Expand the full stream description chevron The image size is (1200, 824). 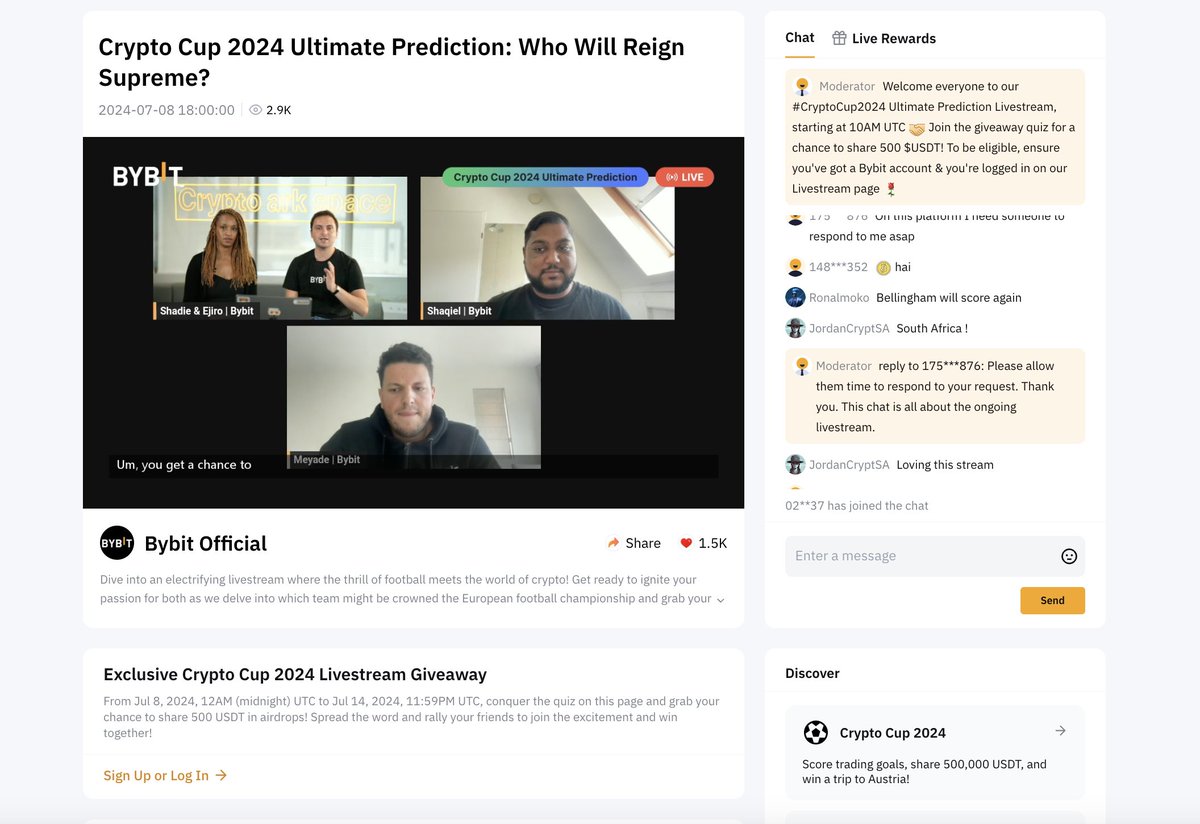coord(720,599)
